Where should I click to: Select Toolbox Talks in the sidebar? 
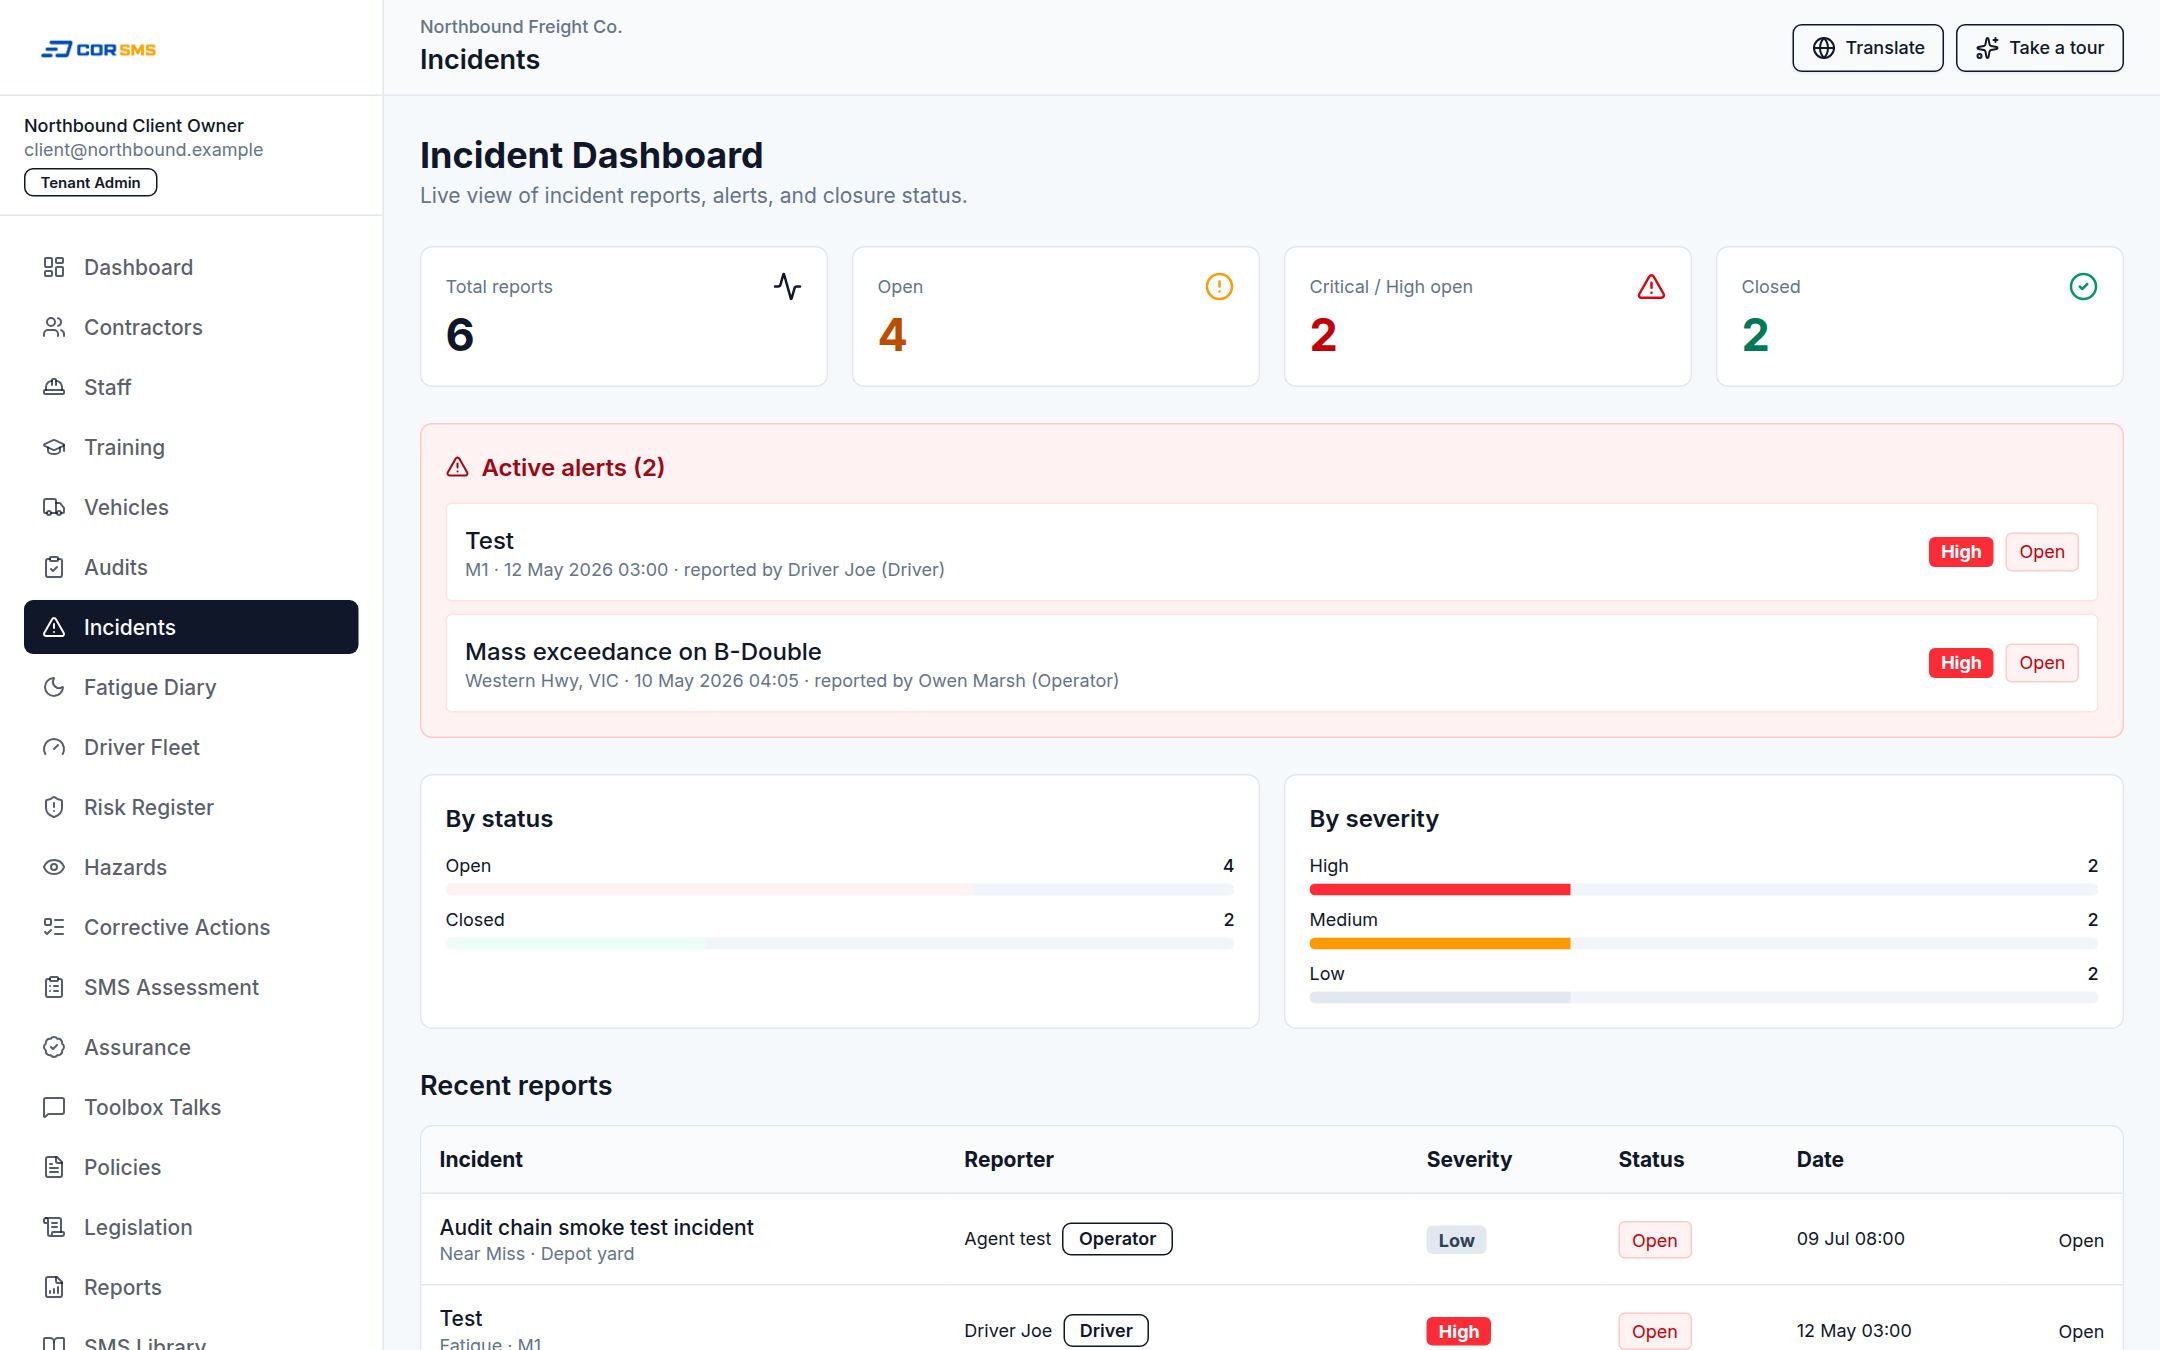(191, 1107)
